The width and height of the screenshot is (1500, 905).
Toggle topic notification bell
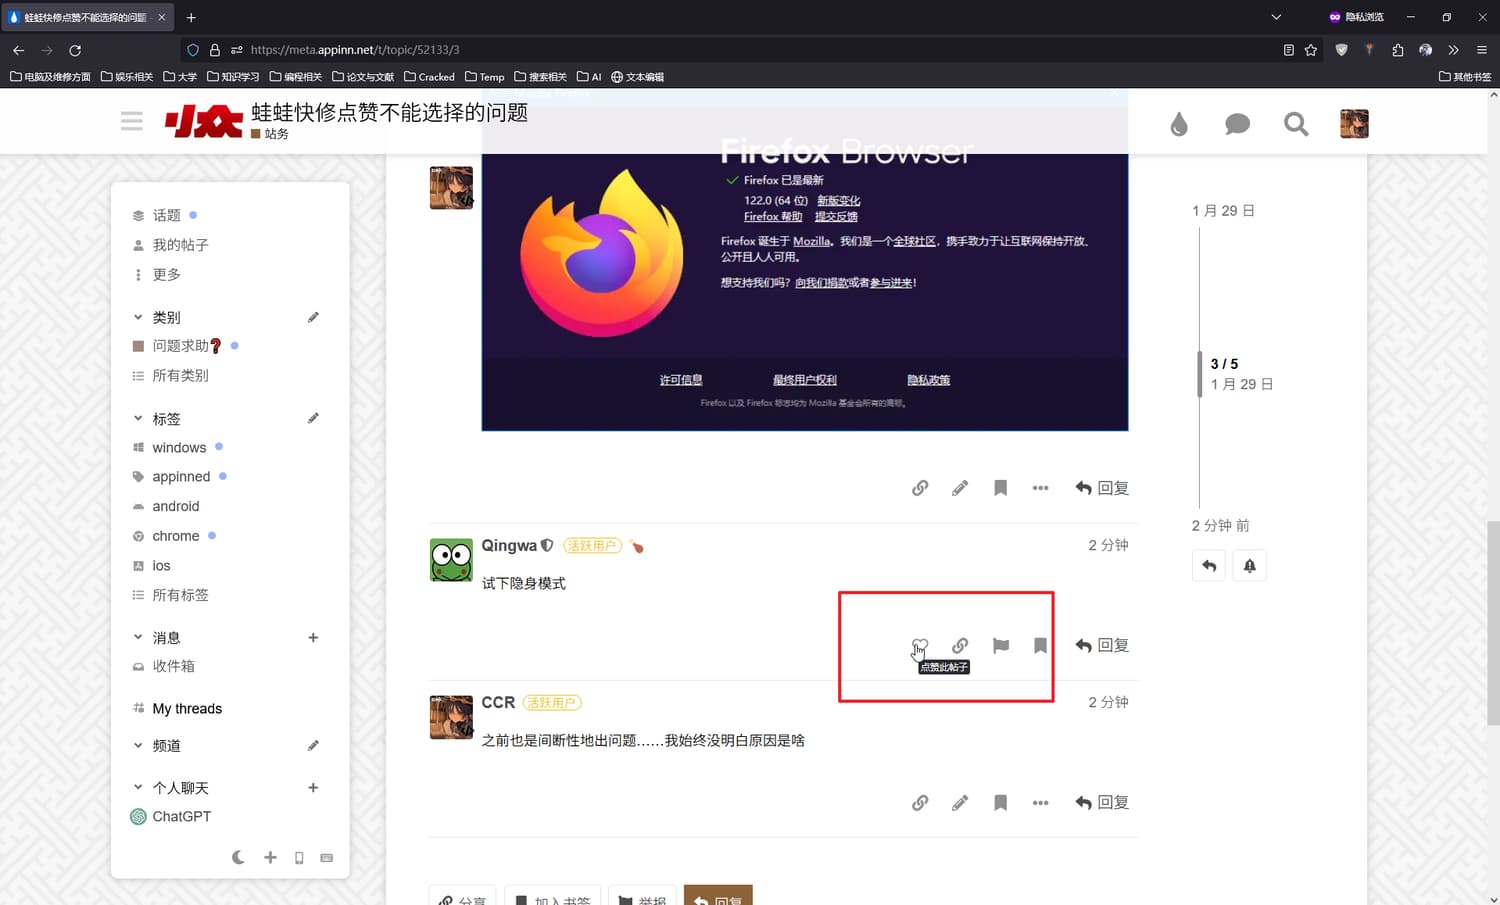tap(1249, 566)
